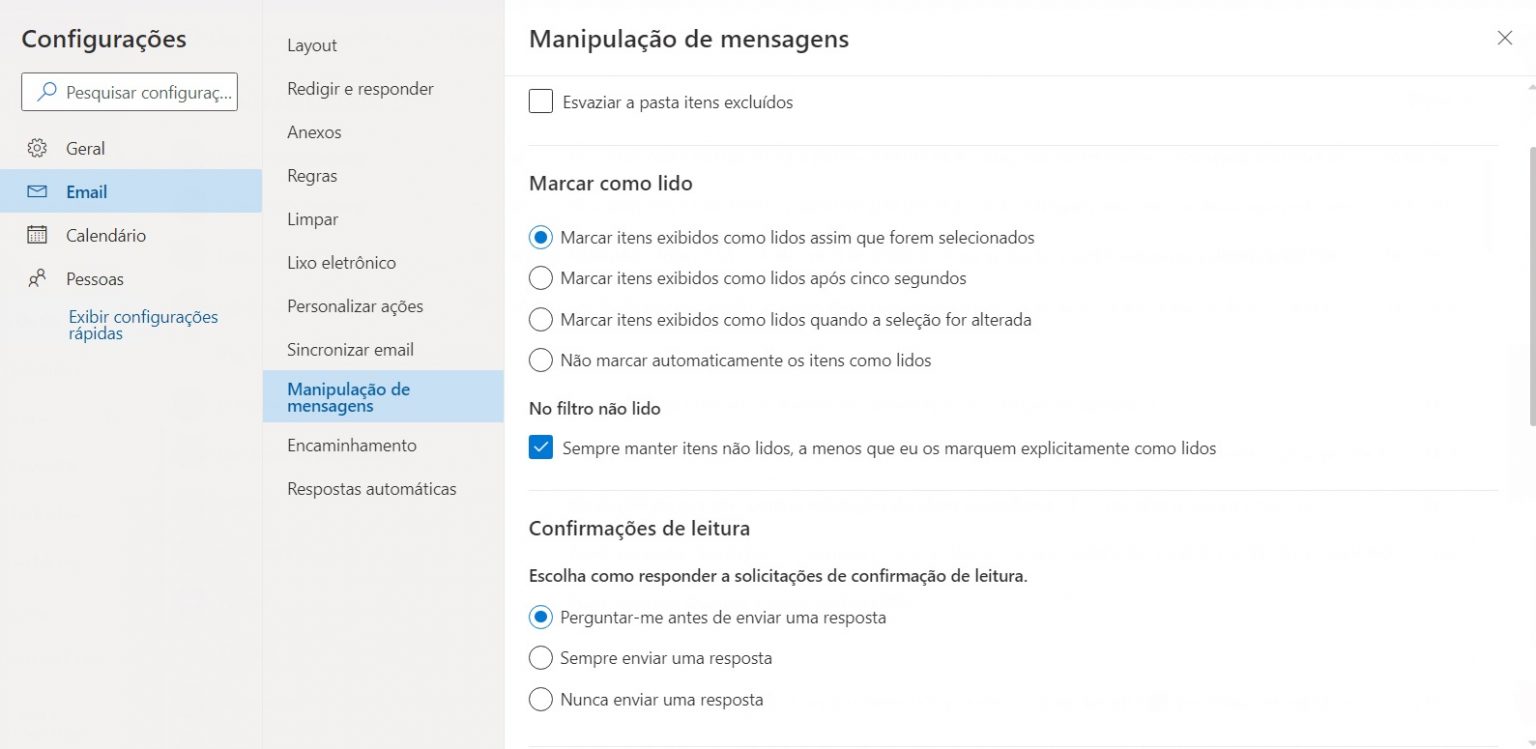Open Lixo eletrônico settings
The image size is (1536, 749).
pyautogui.click(x=383, y=263)
